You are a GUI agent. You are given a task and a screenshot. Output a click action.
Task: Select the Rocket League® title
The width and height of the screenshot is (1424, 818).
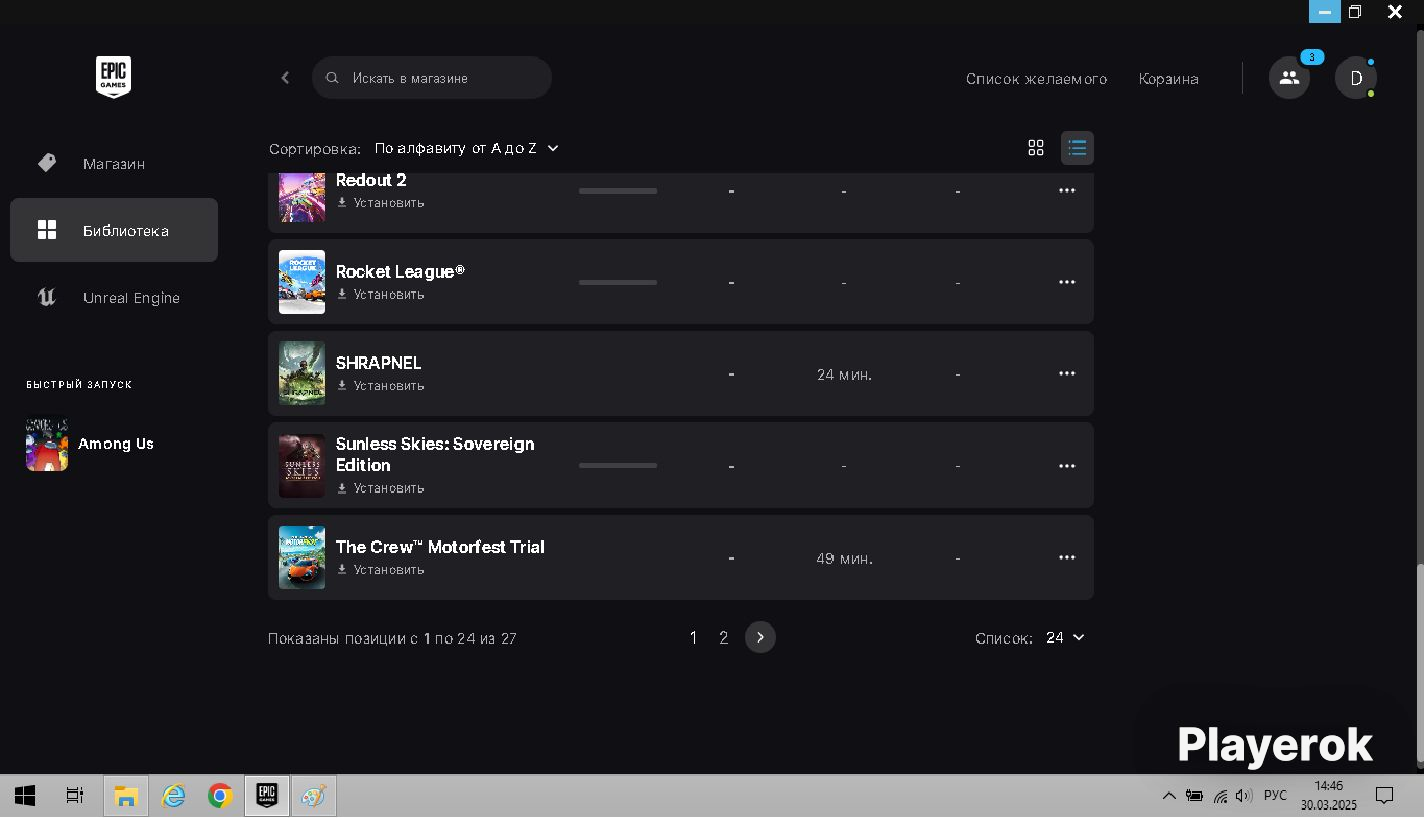click(x=400, y=272)
